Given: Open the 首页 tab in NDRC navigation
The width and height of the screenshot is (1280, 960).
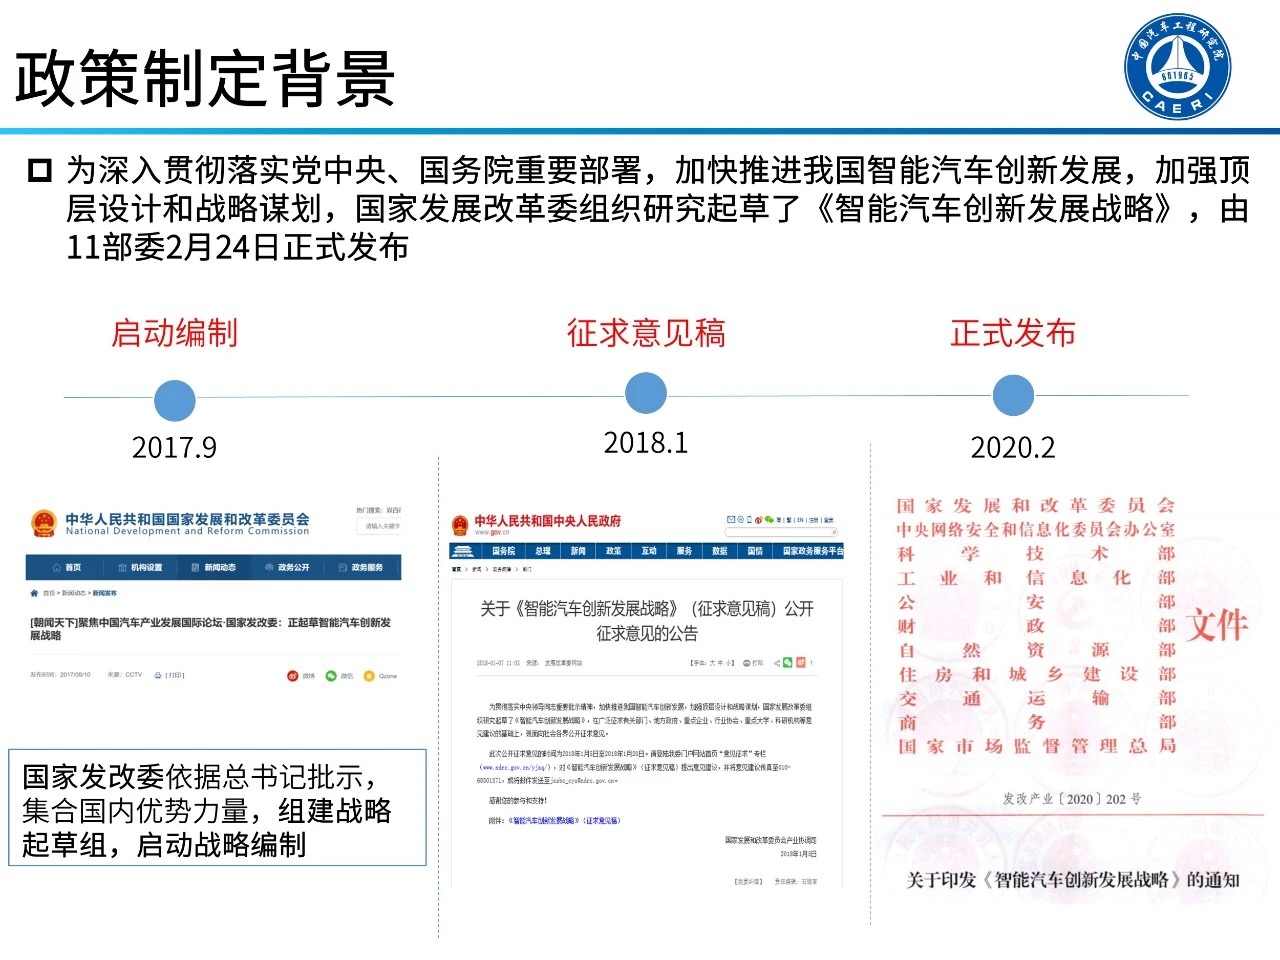Looking at the screenshot, I should coord(67,567).
